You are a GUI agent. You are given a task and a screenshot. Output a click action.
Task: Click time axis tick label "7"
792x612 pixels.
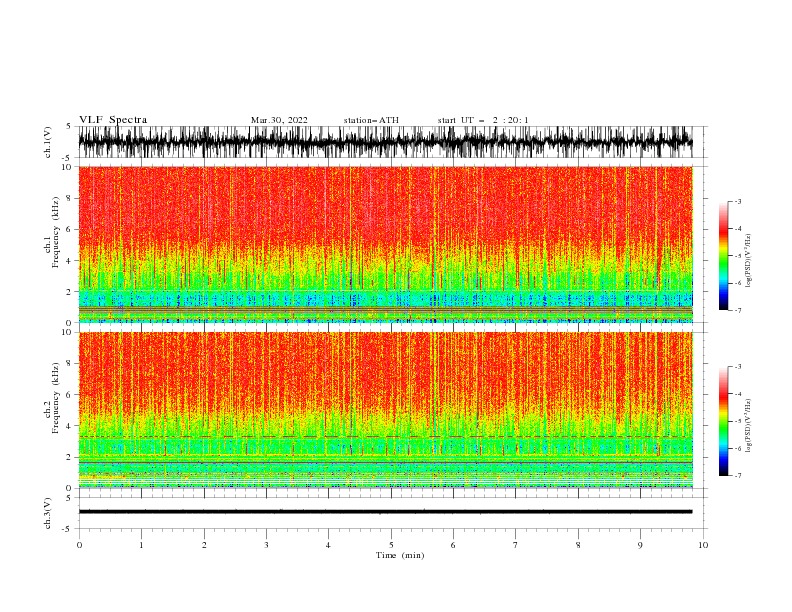tap(516, 545)
